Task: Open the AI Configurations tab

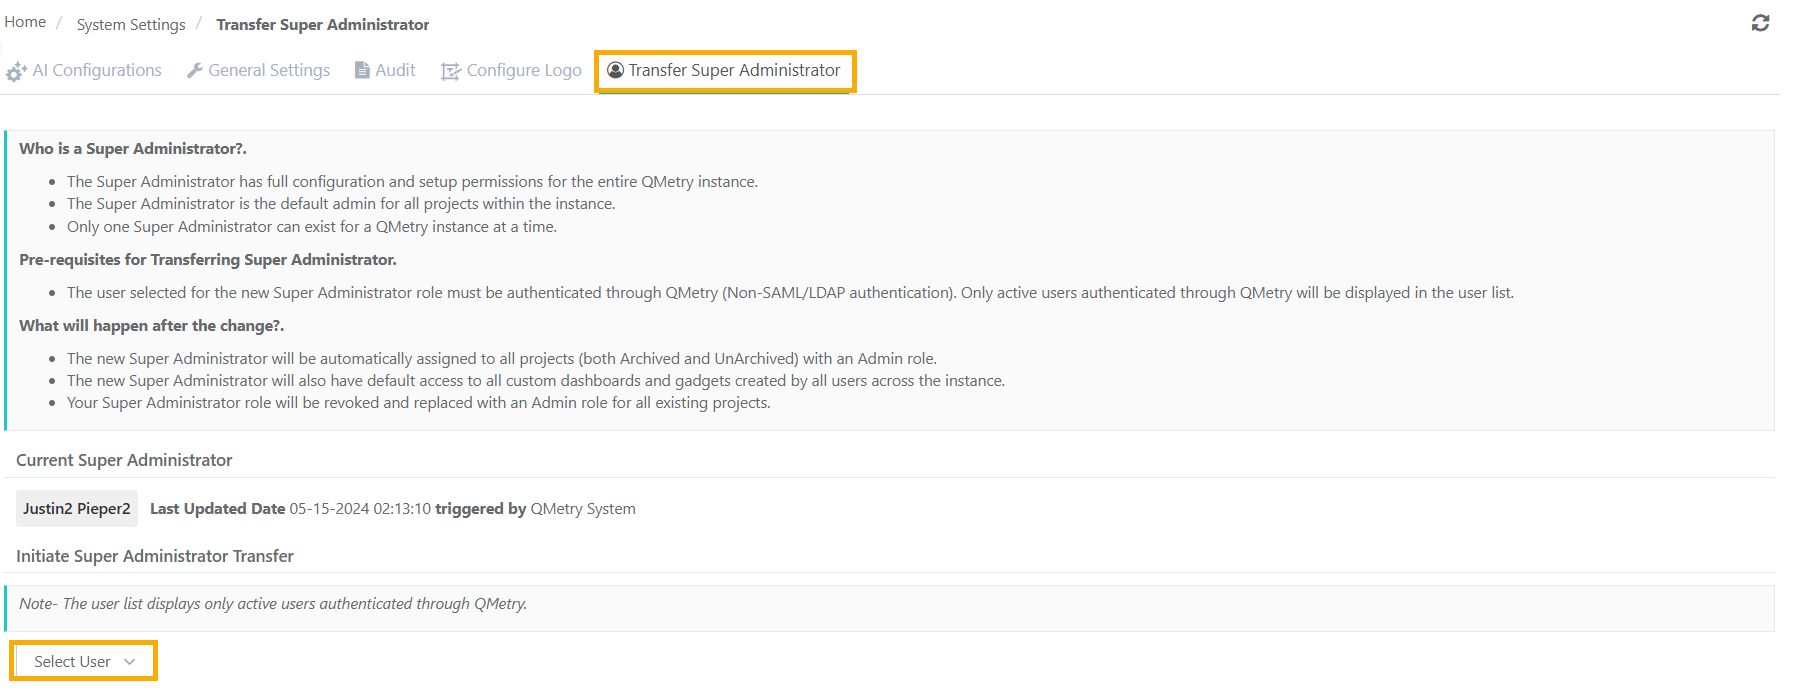Action: click(x=84, y=71)
